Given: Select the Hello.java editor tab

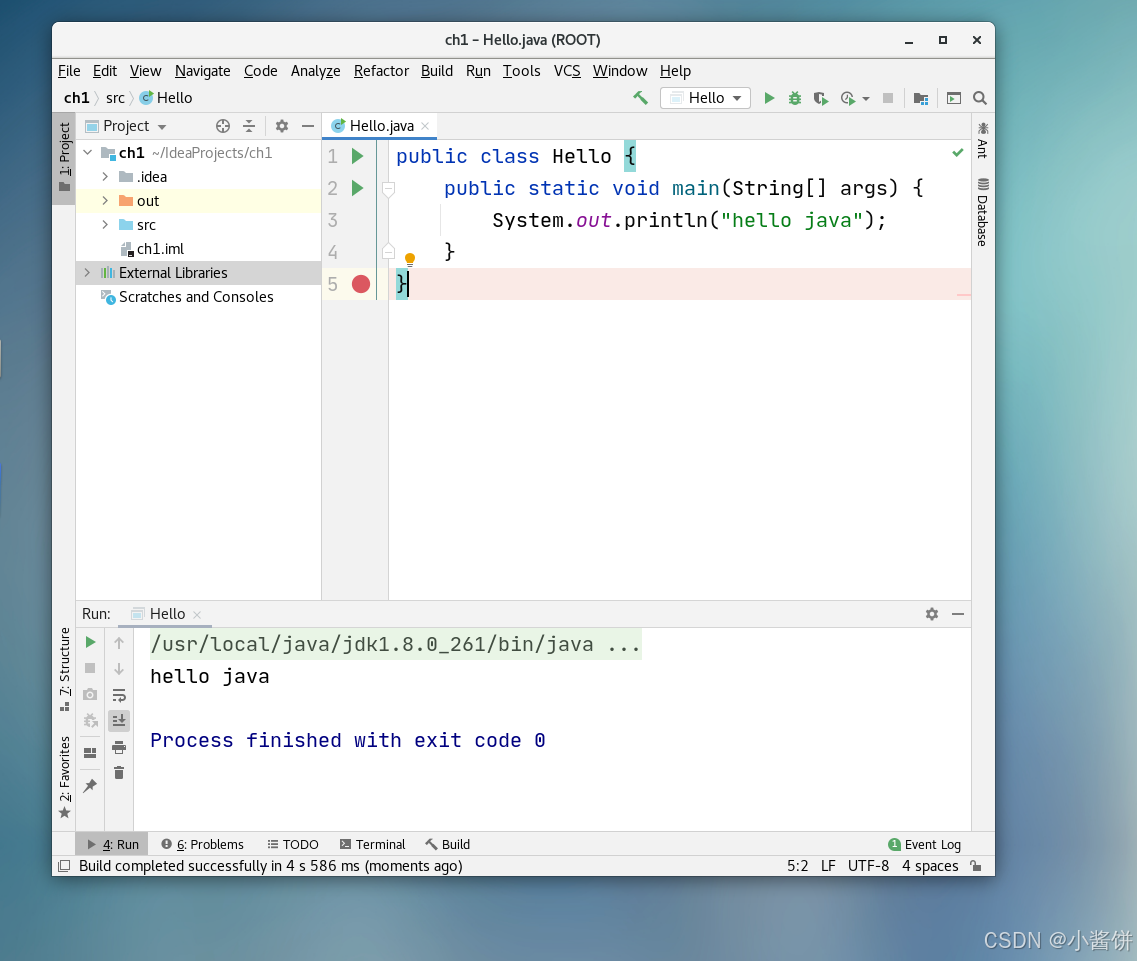Looking at the screenshot, I should 379,126.
